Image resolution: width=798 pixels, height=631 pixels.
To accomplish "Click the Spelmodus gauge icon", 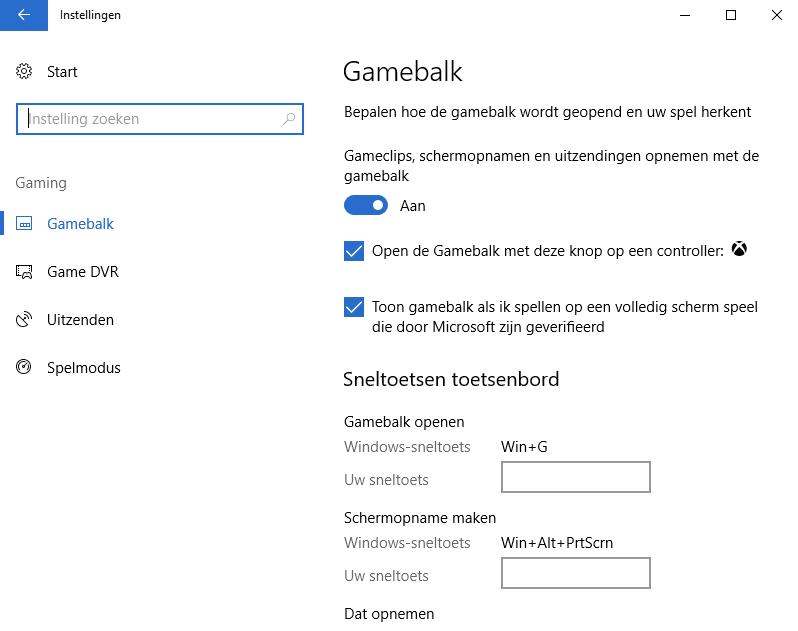I will [x=24, y=368].
